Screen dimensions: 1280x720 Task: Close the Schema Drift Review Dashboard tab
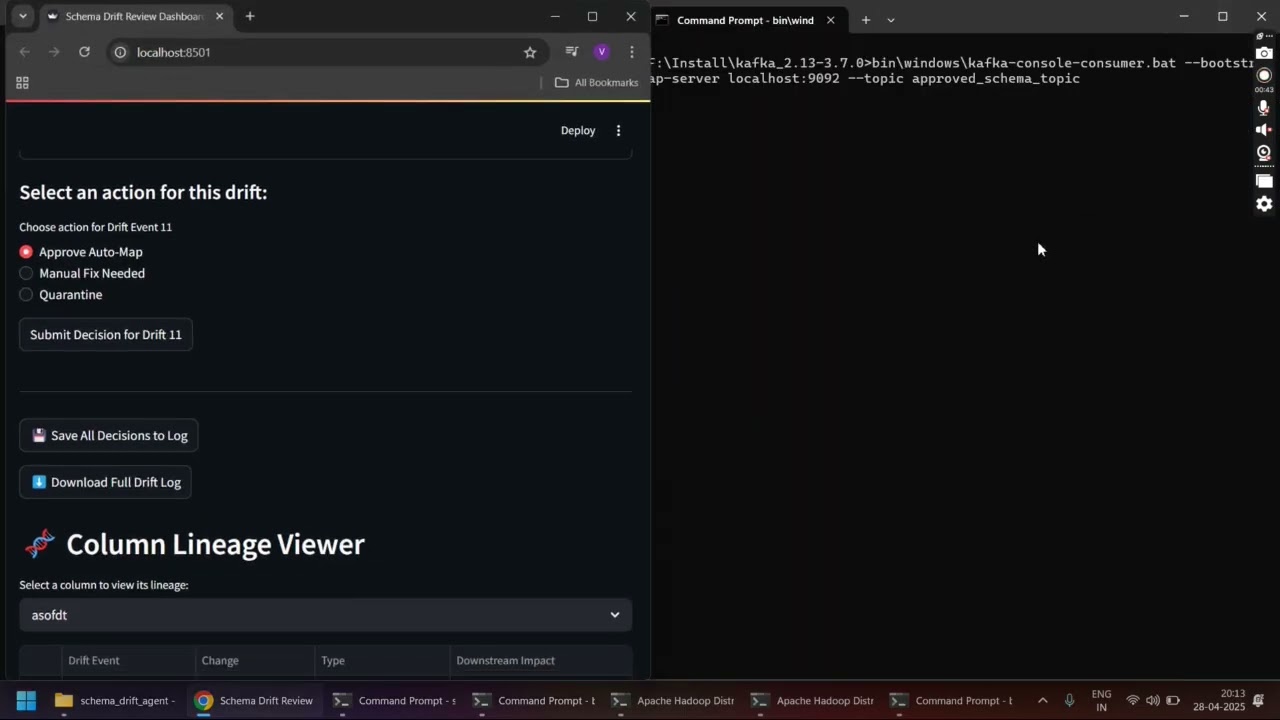click(x=219, y=16)
